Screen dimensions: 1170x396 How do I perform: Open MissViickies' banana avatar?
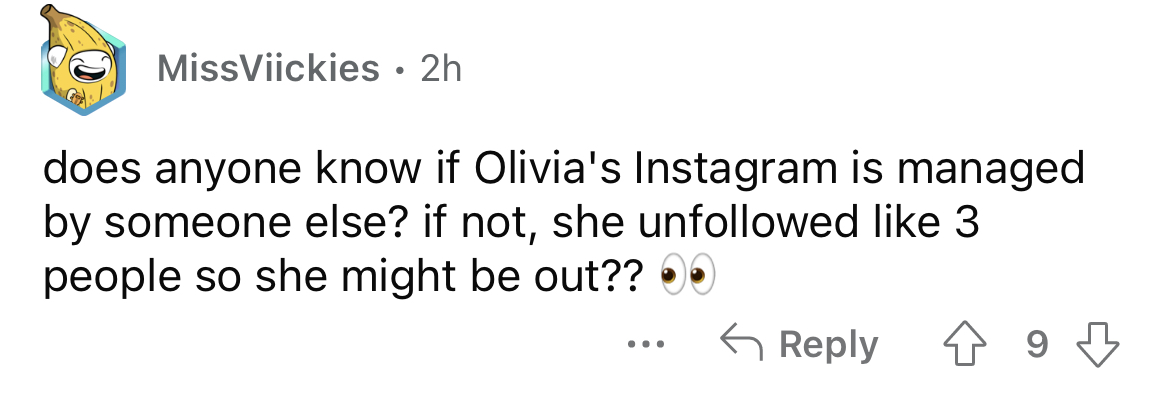coord(83,61)
